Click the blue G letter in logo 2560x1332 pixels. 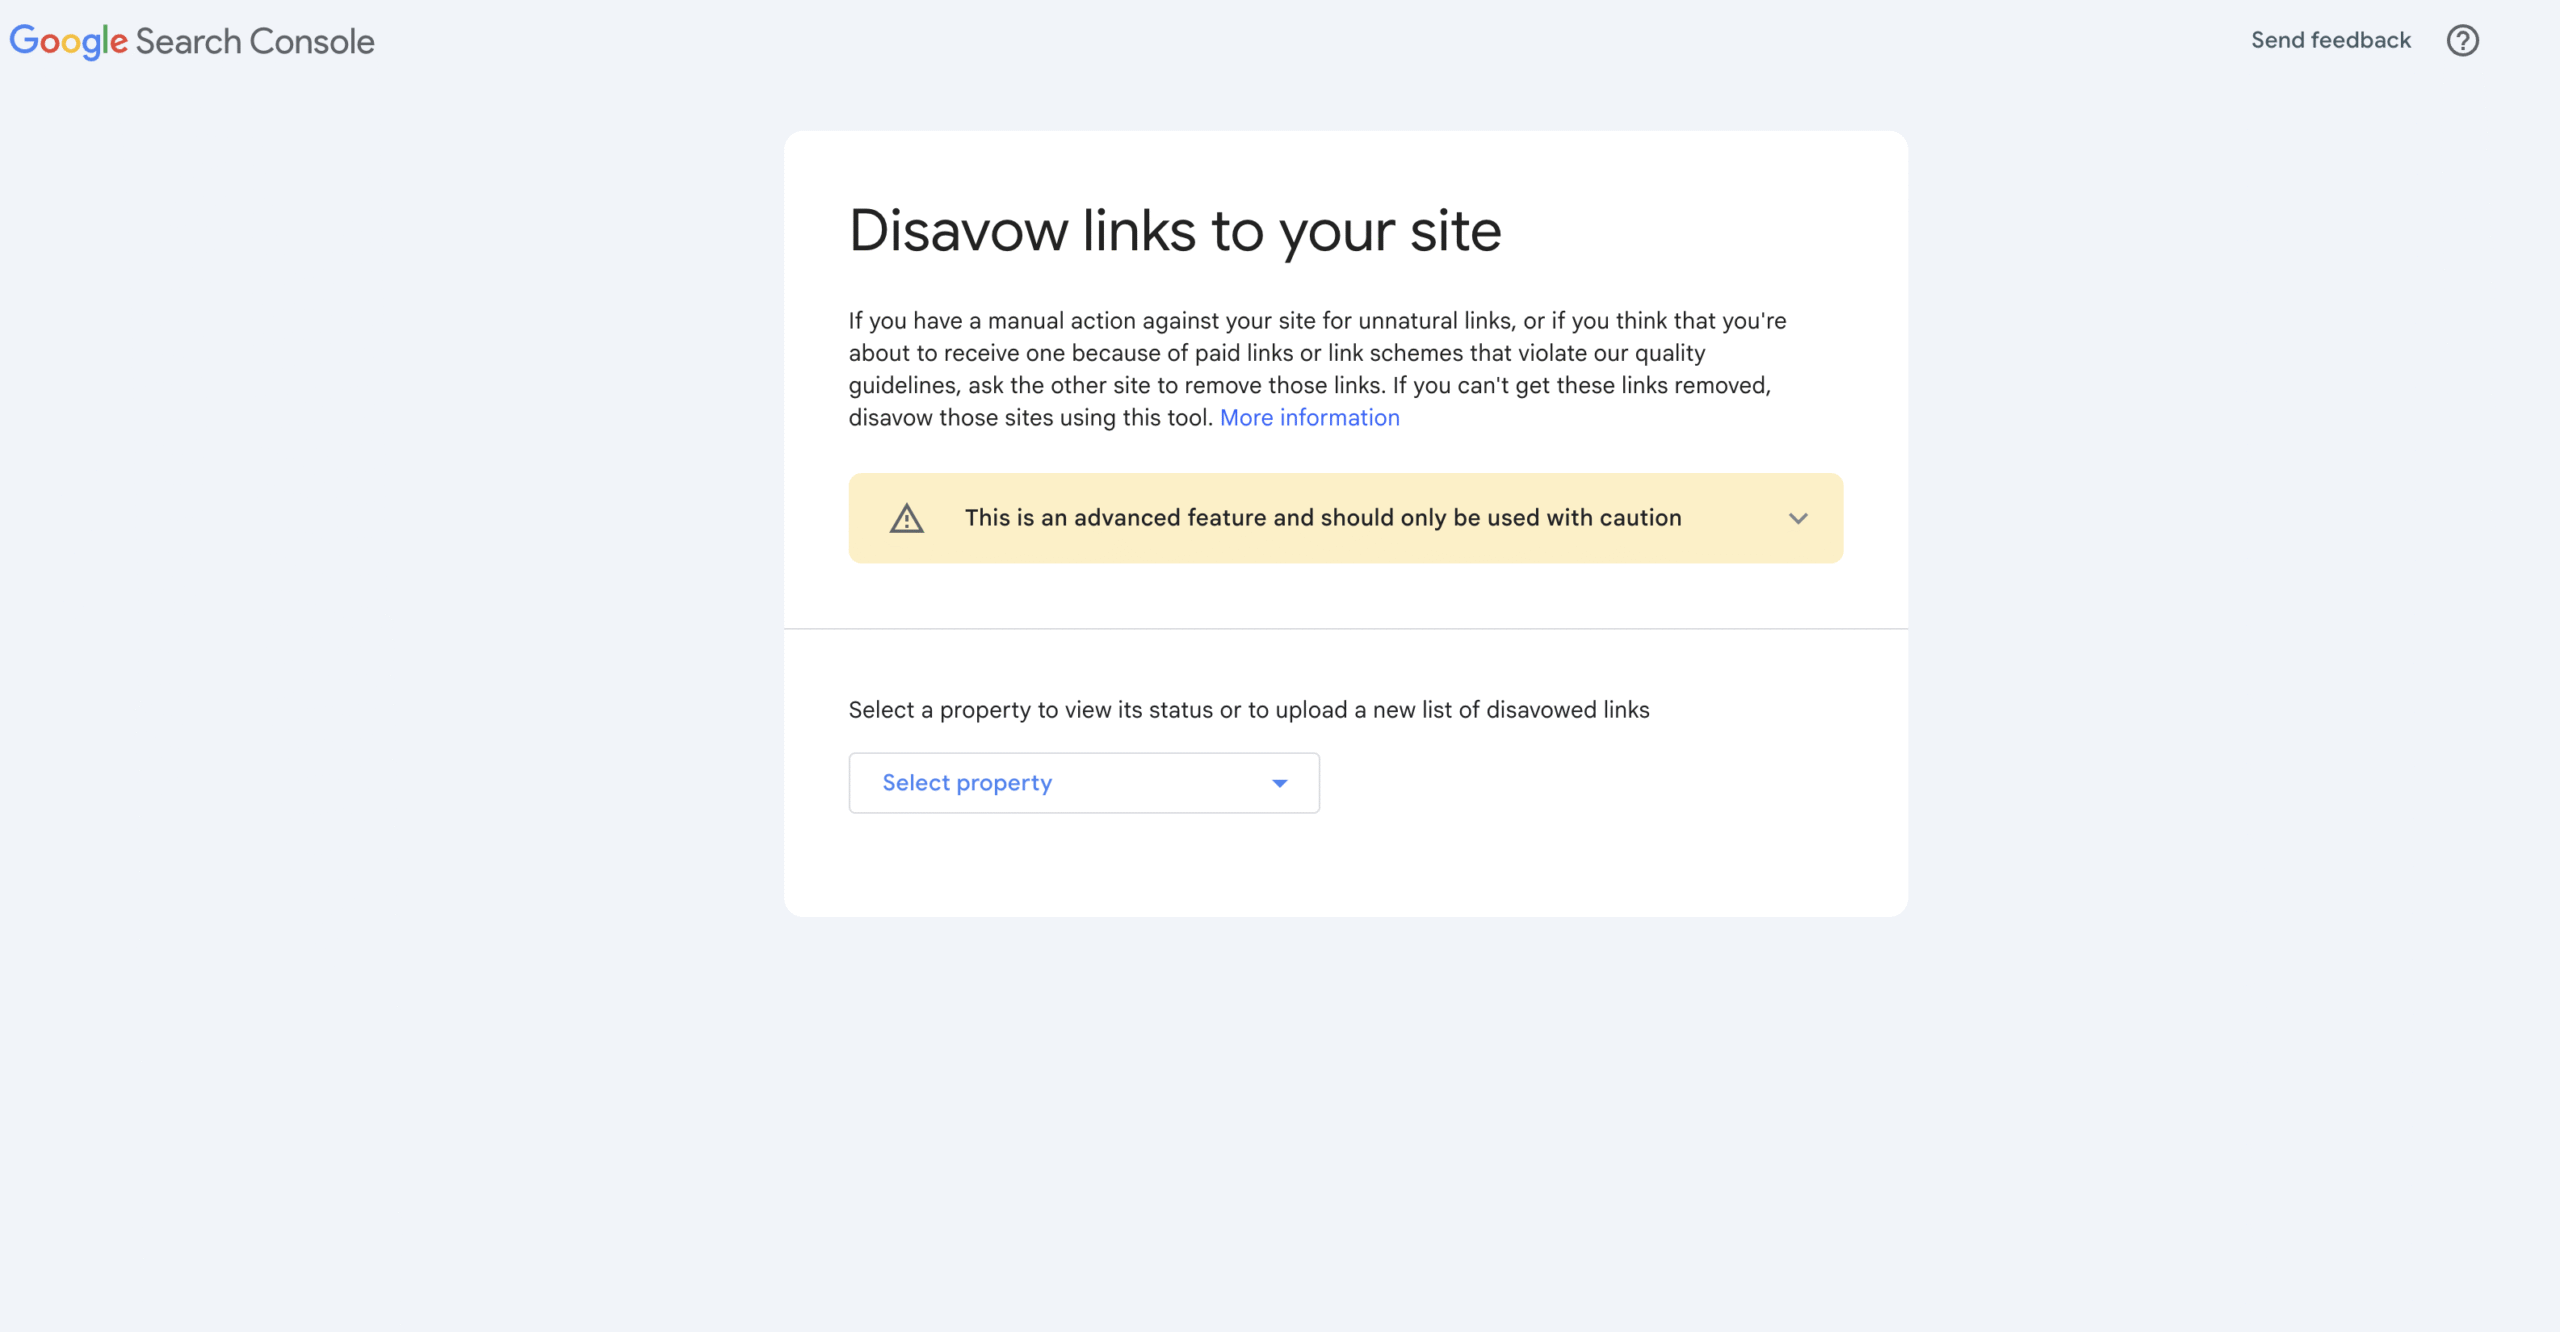point(23,39)
